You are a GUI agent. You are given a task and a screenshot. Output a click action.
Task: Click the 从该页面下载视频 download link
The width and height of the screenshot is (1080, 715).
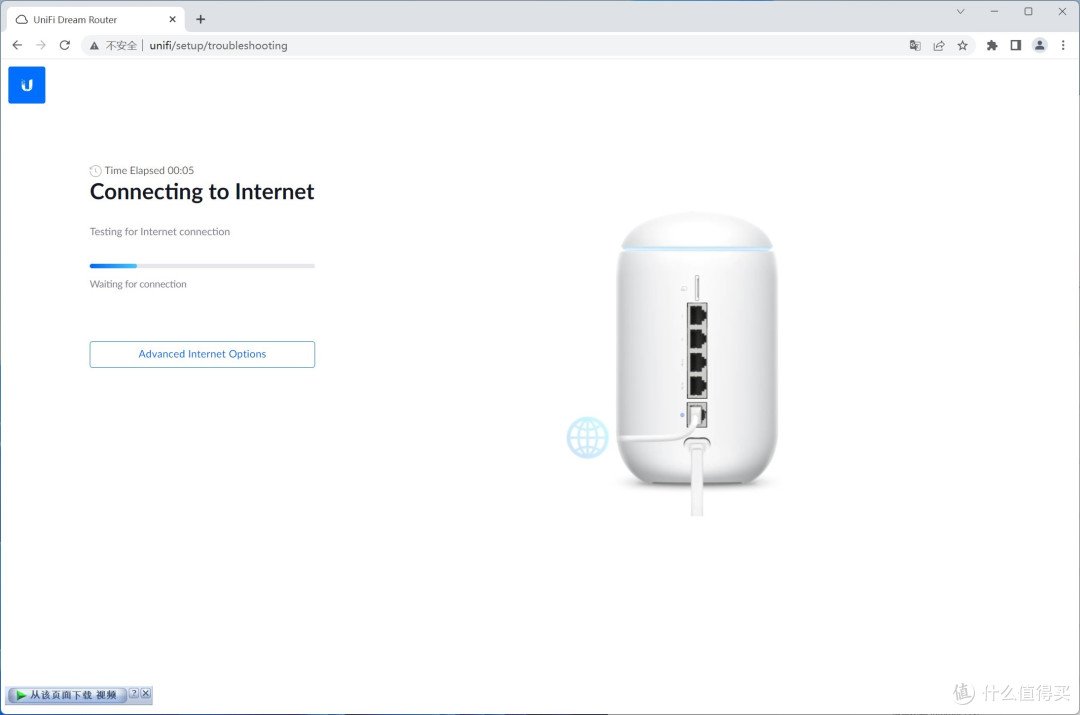[x=68, y=694]
